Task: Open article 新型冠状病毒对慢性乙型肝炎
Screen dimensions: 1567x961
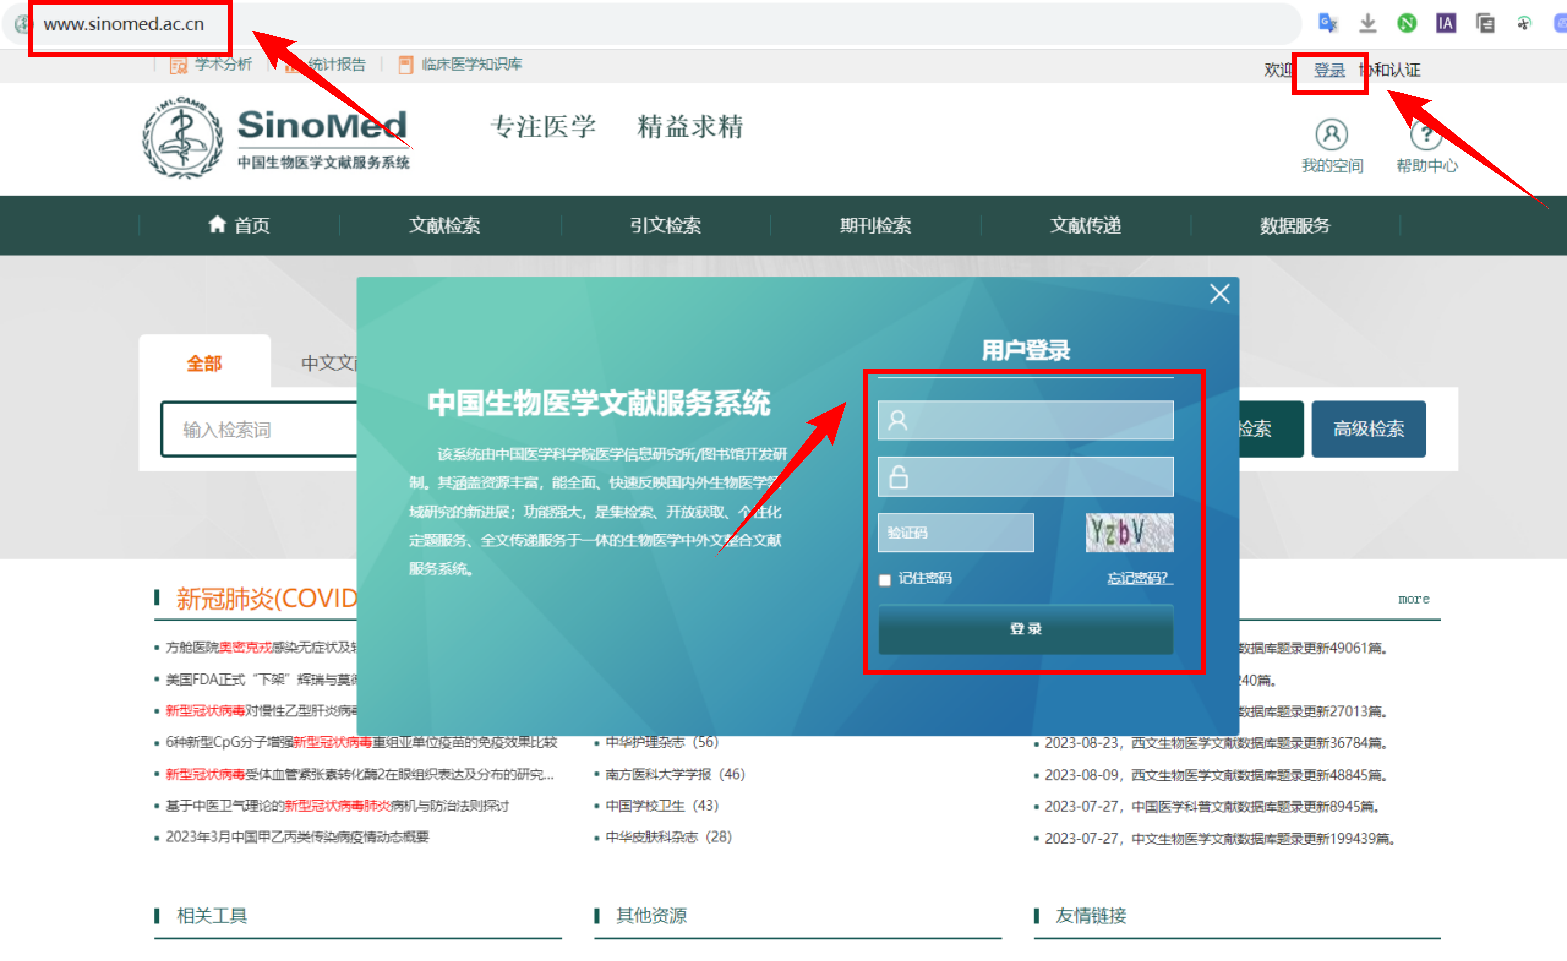Action: coord(261,711)
